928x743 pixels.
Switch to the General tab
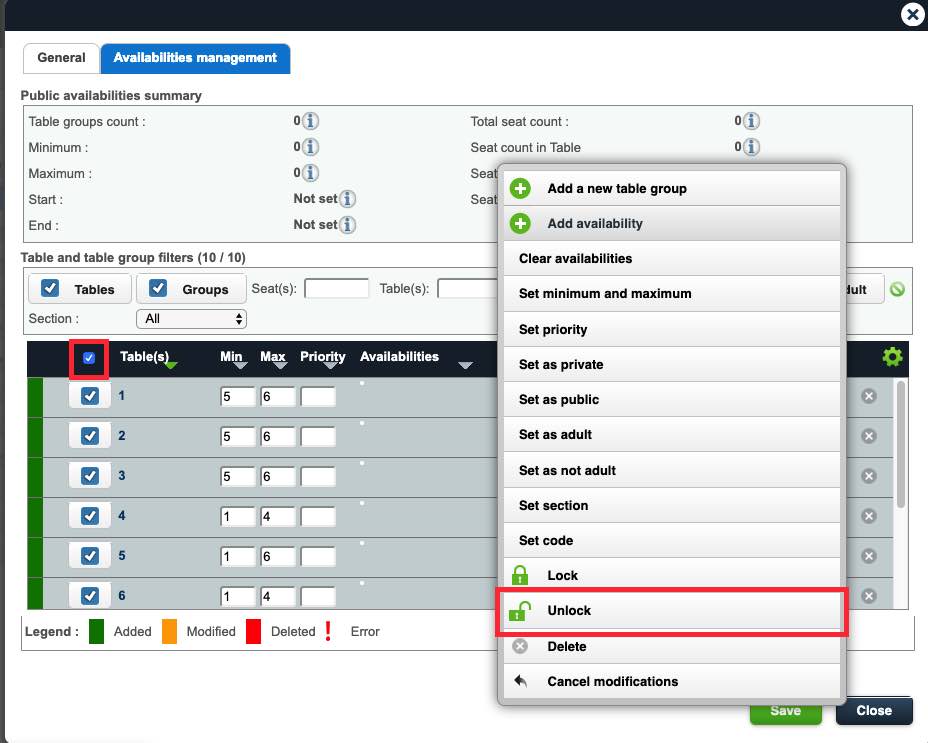tap(60, 58)
